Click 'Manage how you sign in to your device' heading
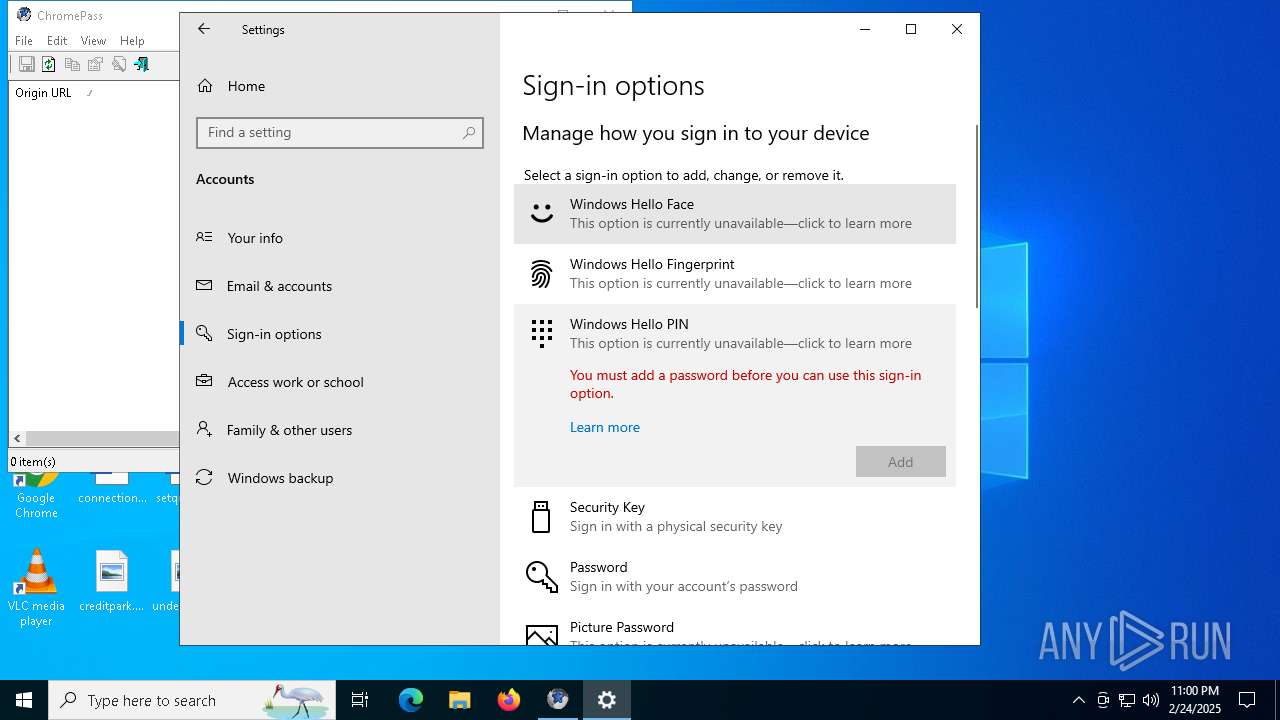 click(x=696, y=133)
